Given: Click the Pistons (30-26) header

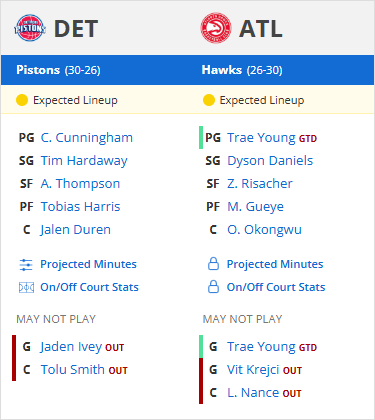Looking at the screenshot, I should pyautogui.click(x=58, y=70).
